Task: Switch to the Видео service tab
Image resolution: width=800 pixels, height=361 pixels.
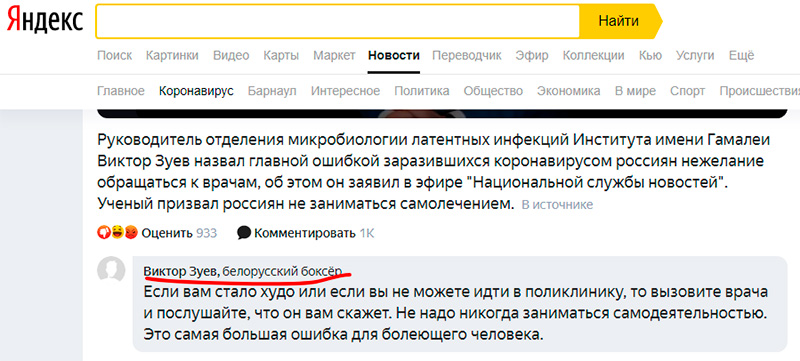Action: click(x=231, y=56)
